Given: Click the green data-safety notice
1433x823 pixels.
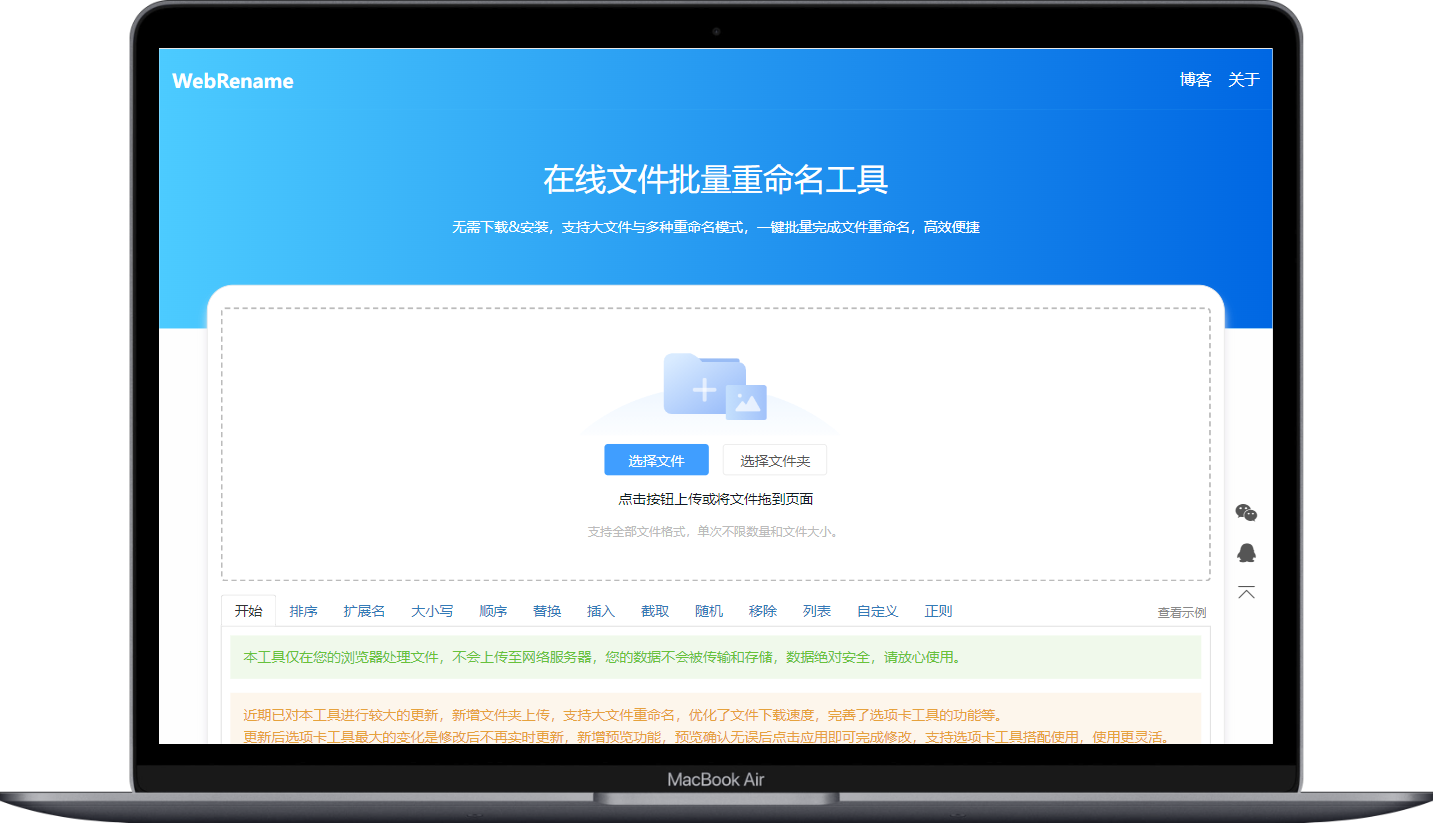Looking at the screenshot, I should 715,657.
